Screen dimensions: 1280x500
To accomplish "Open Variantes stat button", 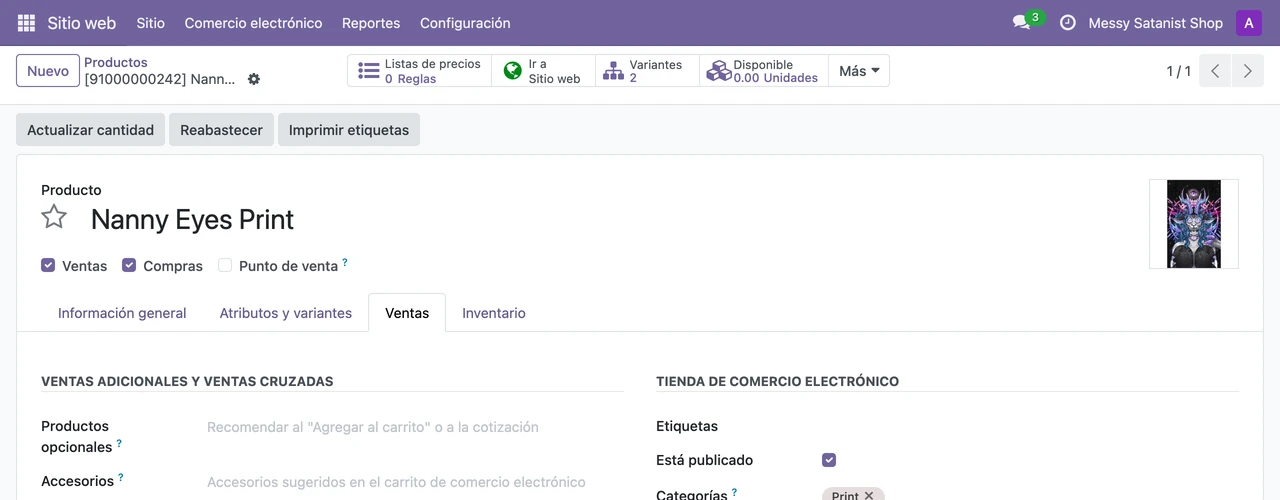I will click(x=648, y=71).
